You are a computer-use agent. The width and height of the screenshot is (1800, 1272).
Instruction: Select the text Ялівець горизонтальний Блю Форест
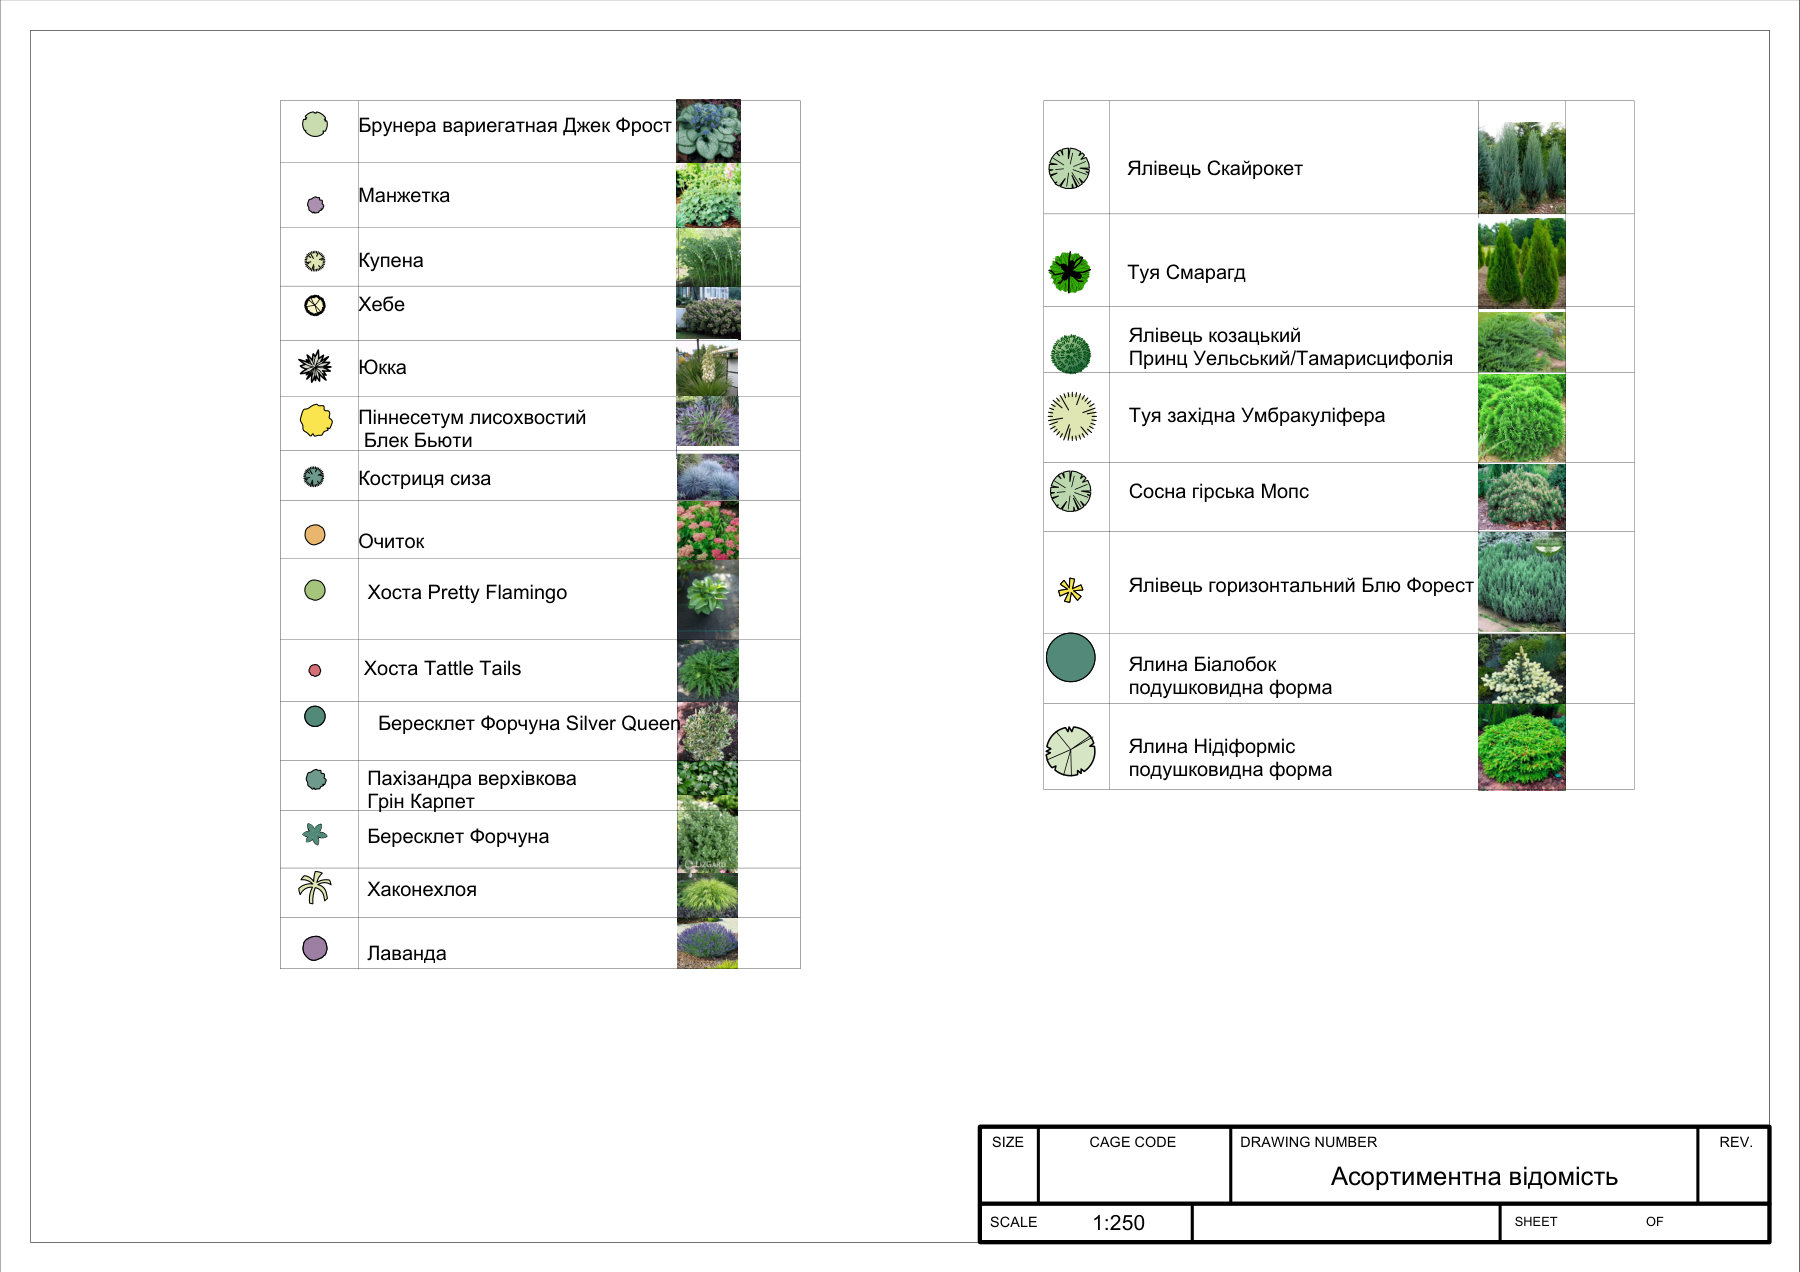click(1301, 585)
